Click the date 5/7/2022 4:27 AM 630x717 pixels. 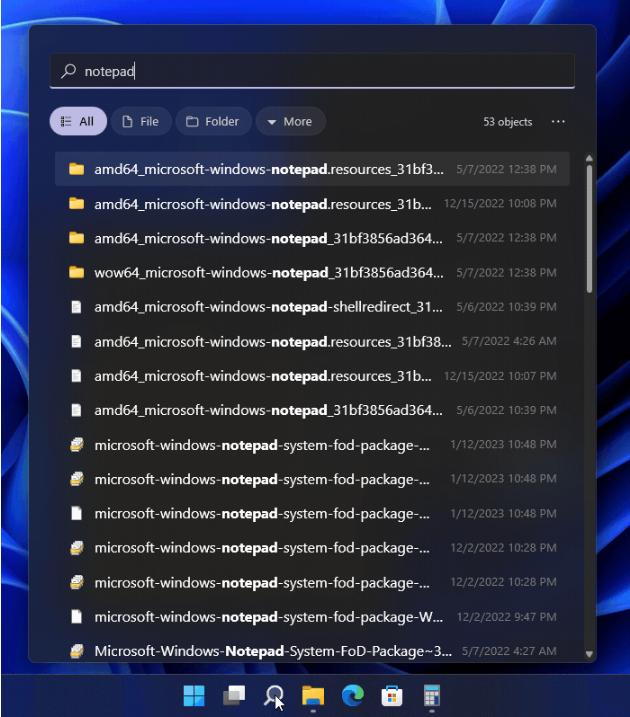(x=509, y=651)
